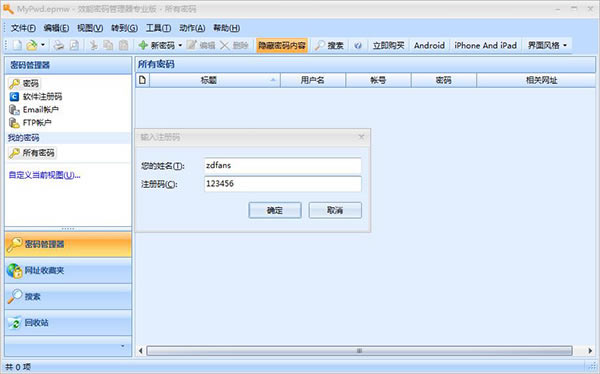
Task: Expand the Open file dropdown arrow
Action: pos(42,46)
